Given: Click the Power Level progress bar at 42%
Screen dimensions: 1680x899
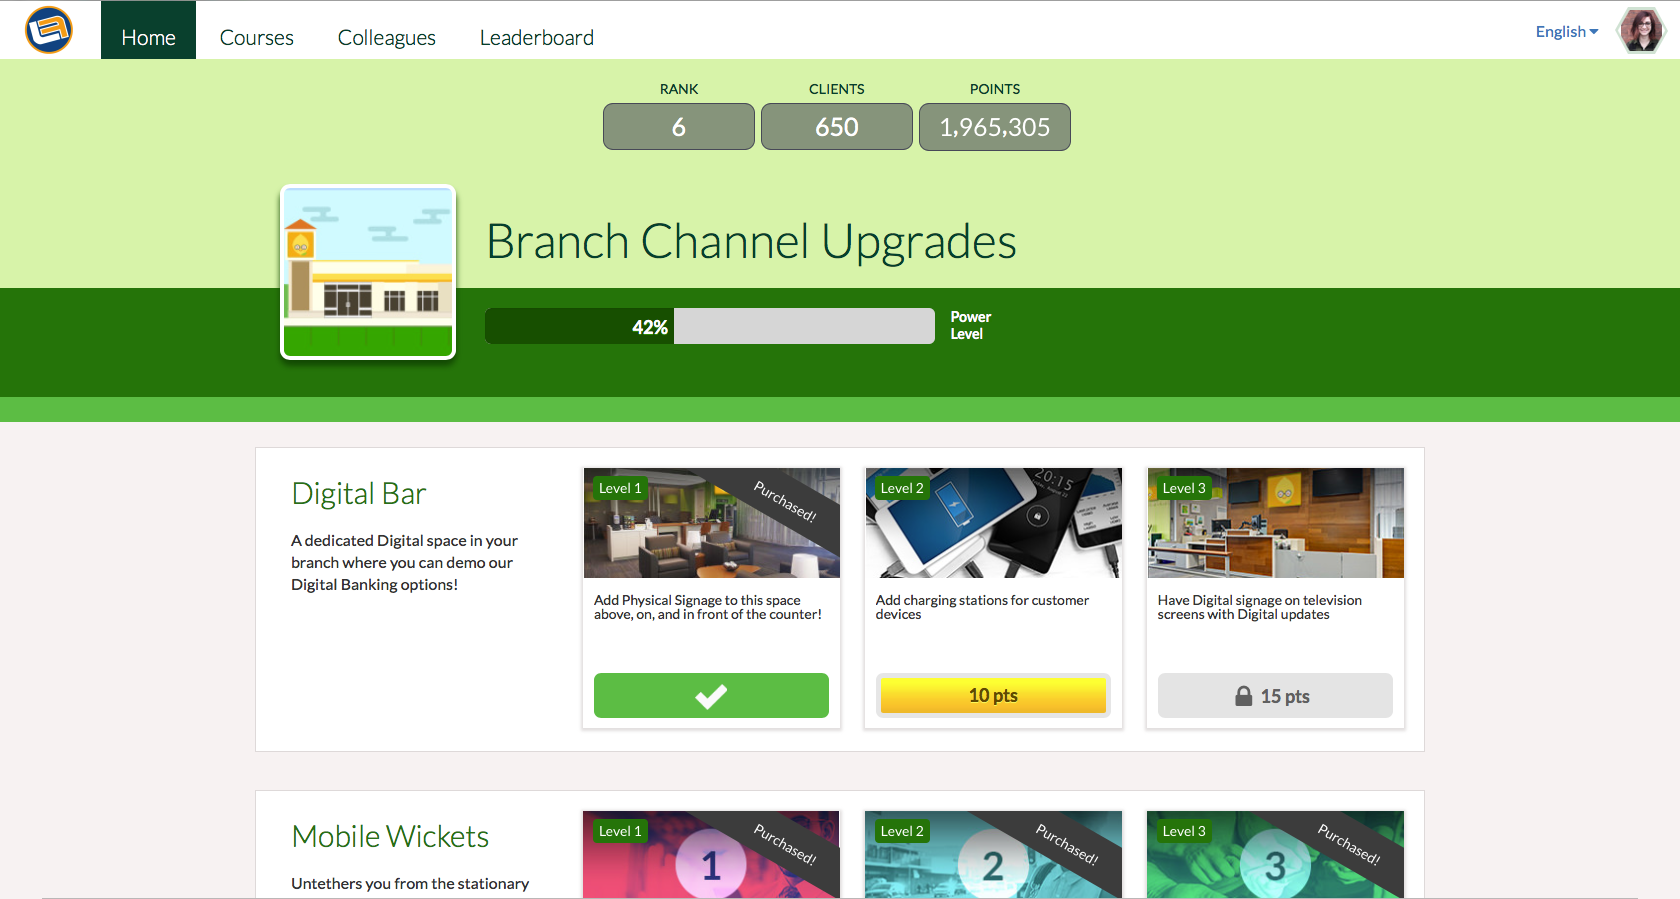Looking at the screenshot, I should tap(710, 326).
